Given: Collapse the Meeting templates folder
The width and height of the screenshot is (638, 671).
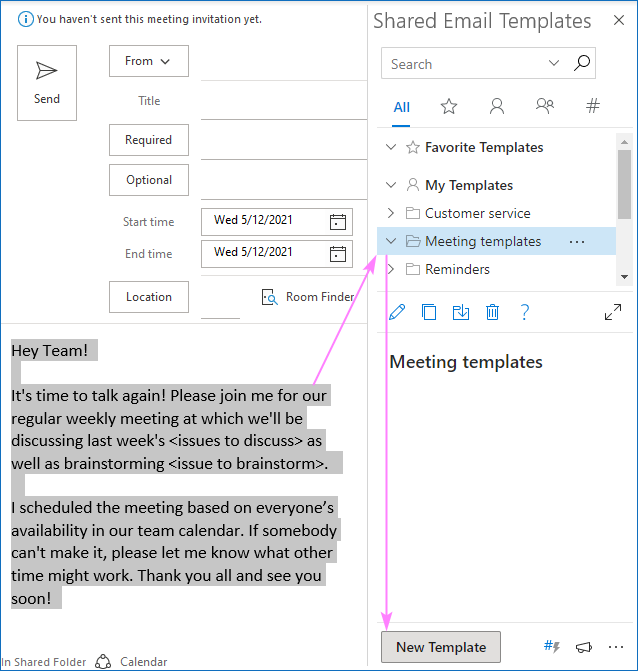Looking at the screenshot, I should tap(391, 241).
